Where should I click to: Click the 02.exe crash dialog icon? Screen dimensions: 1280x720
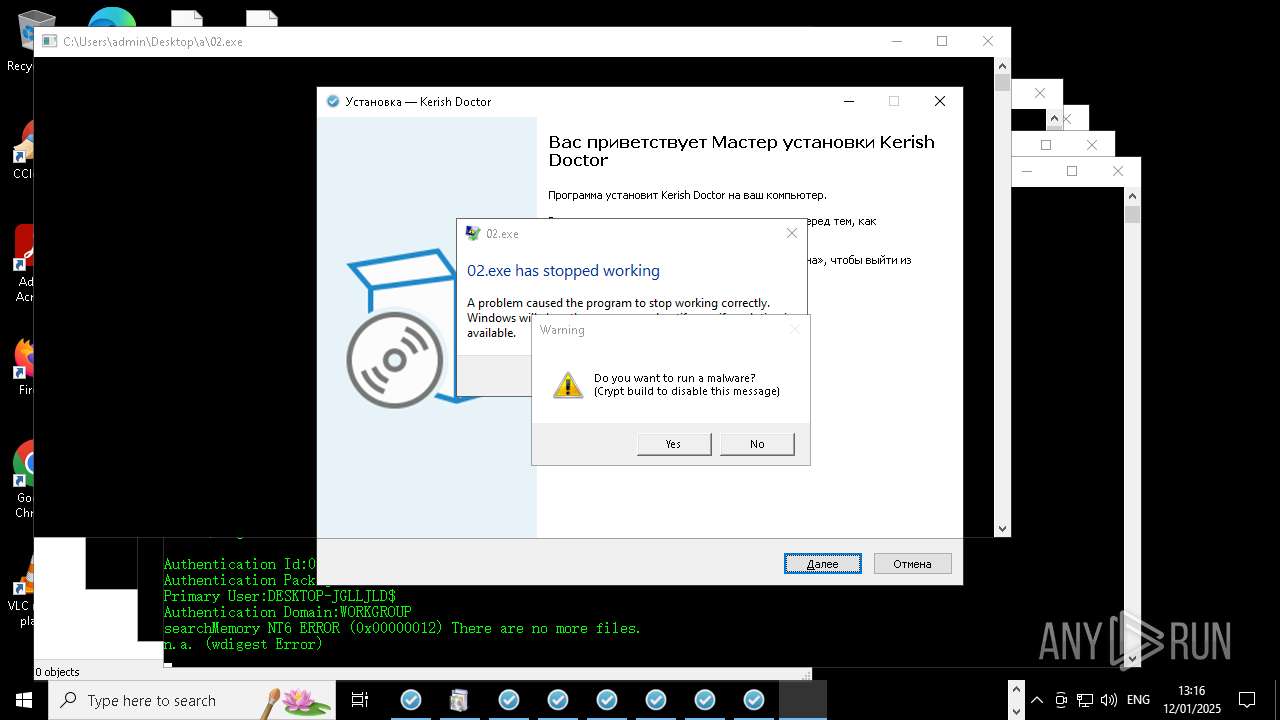coord(473,233)
